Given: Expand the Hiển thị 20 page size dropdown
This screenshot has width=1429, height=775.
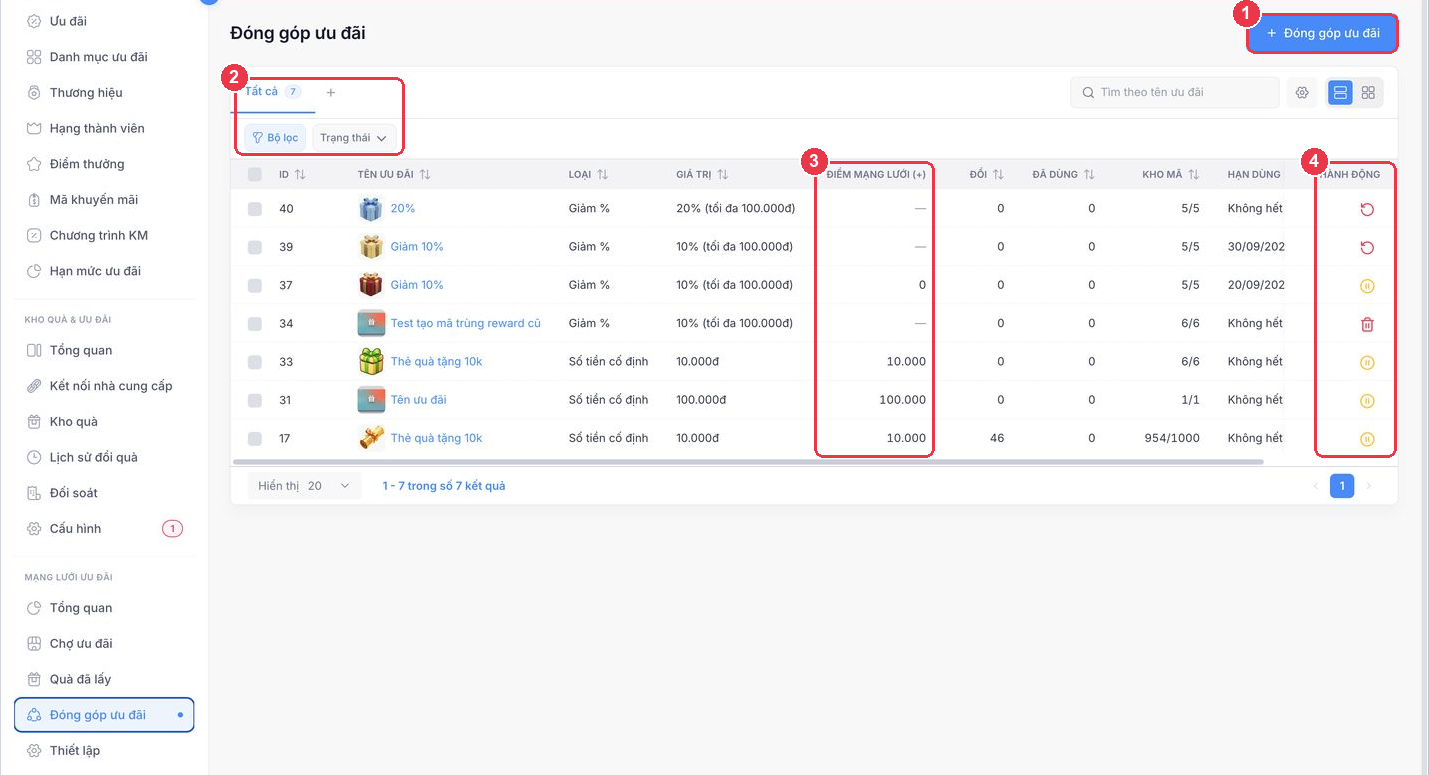Looking at the screenshot, I should pos(304,486).
